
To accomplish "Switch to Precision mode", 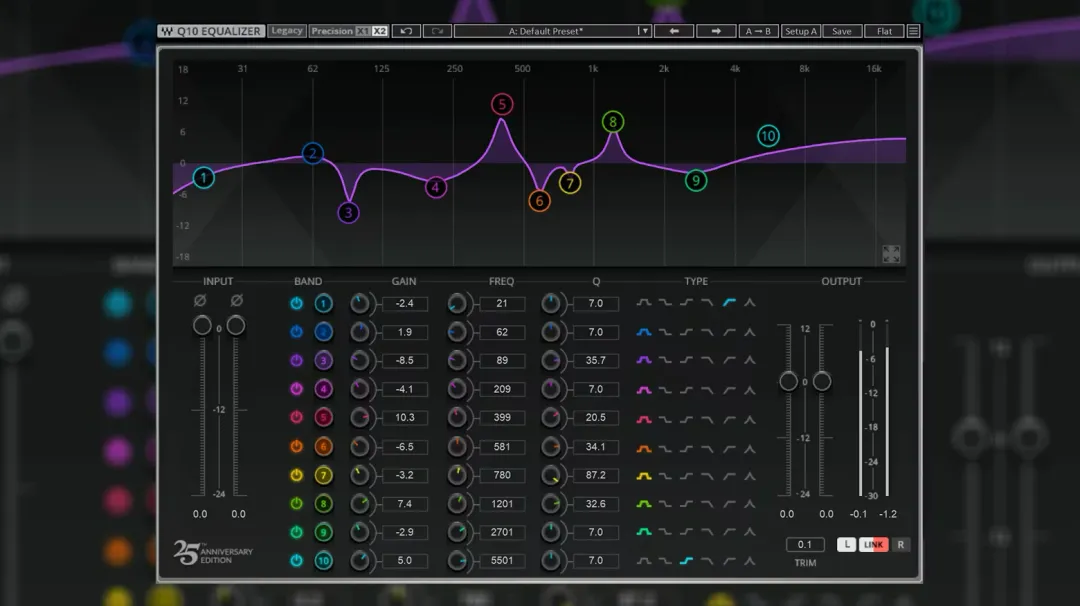I will click(x=331, y=31).
